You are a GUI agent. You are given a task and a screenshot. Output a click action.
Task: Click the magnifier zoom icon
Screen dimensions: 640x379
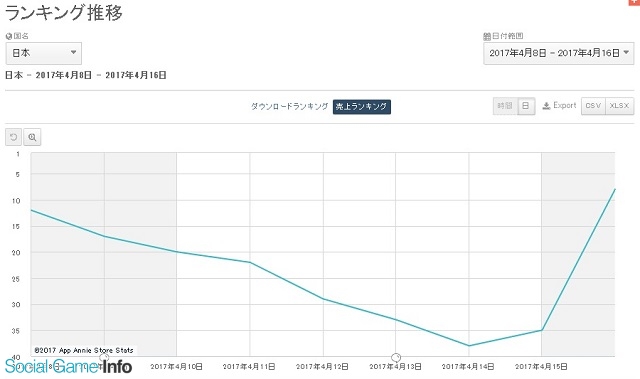click(32, 137)
